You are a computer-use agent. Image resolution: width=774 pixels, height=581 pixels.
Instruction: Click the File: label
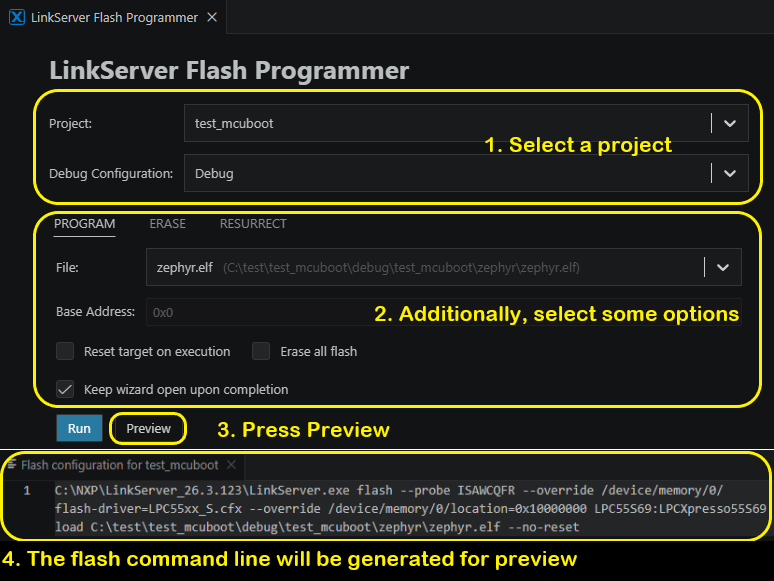67,268
